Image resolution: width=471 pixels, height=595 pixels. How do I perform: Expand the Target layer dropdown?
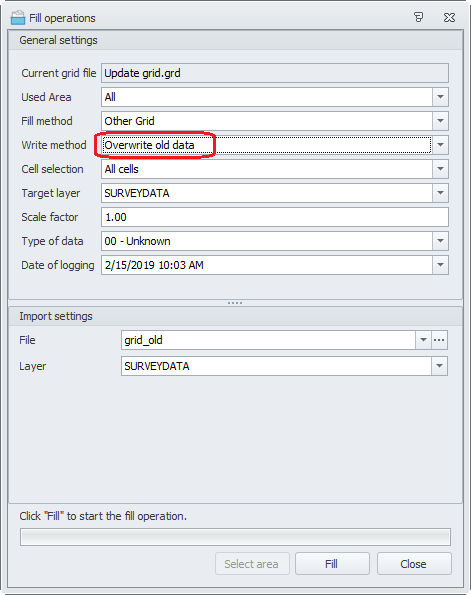coord(440,193)
